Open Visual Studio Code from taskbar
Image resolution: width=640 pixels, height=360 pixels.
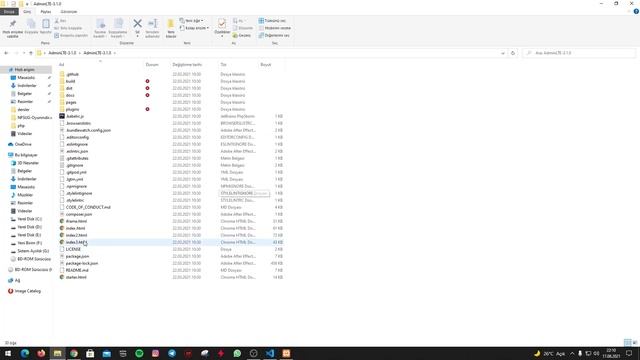point(270,353)
